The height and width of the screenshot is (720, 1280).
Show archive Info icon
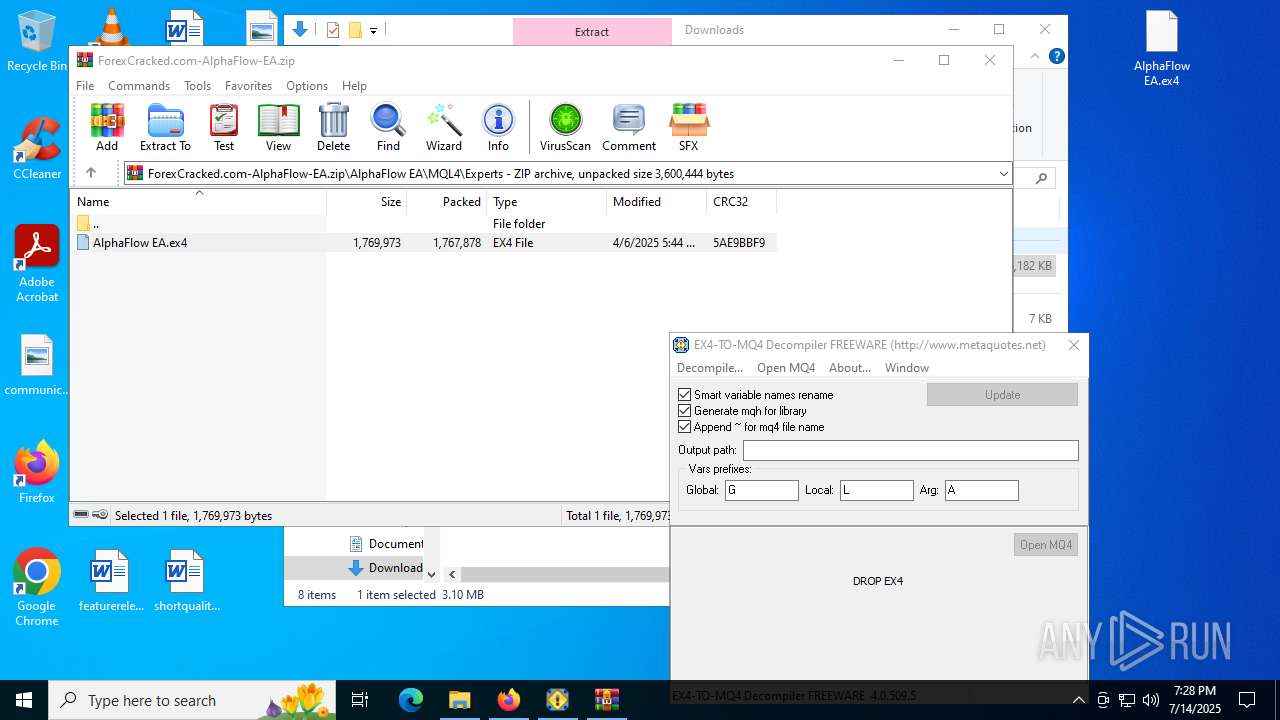pyautogui.click(x=498, y=127)
